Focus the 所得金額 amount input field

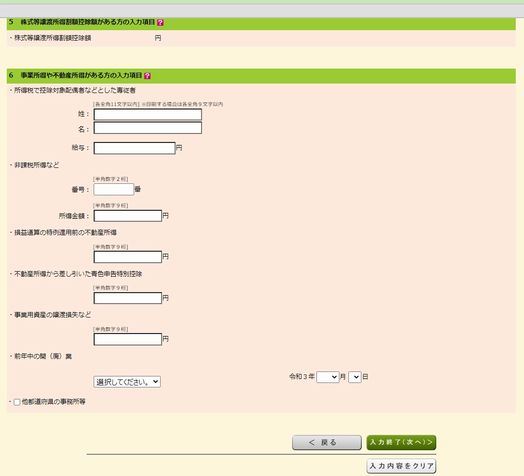pyautogui.click(x=128, y=216)
